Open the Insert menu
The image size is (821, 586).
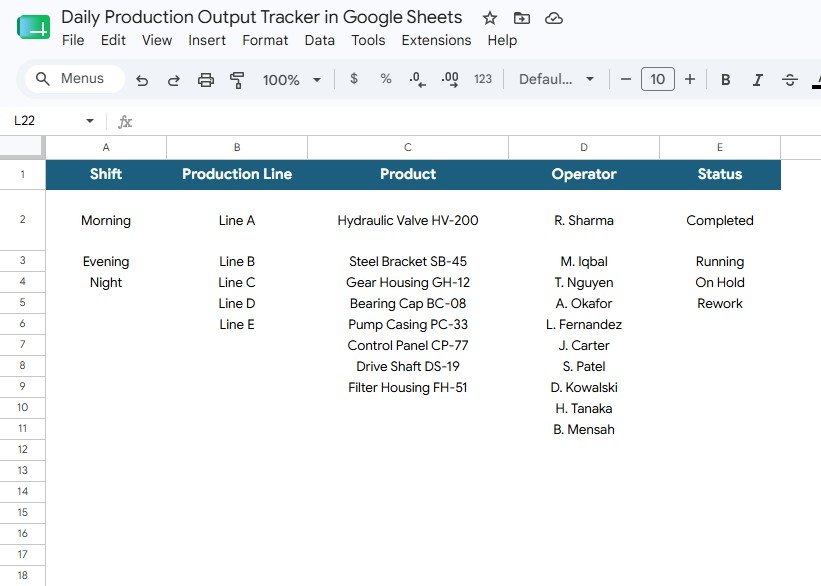207,40
